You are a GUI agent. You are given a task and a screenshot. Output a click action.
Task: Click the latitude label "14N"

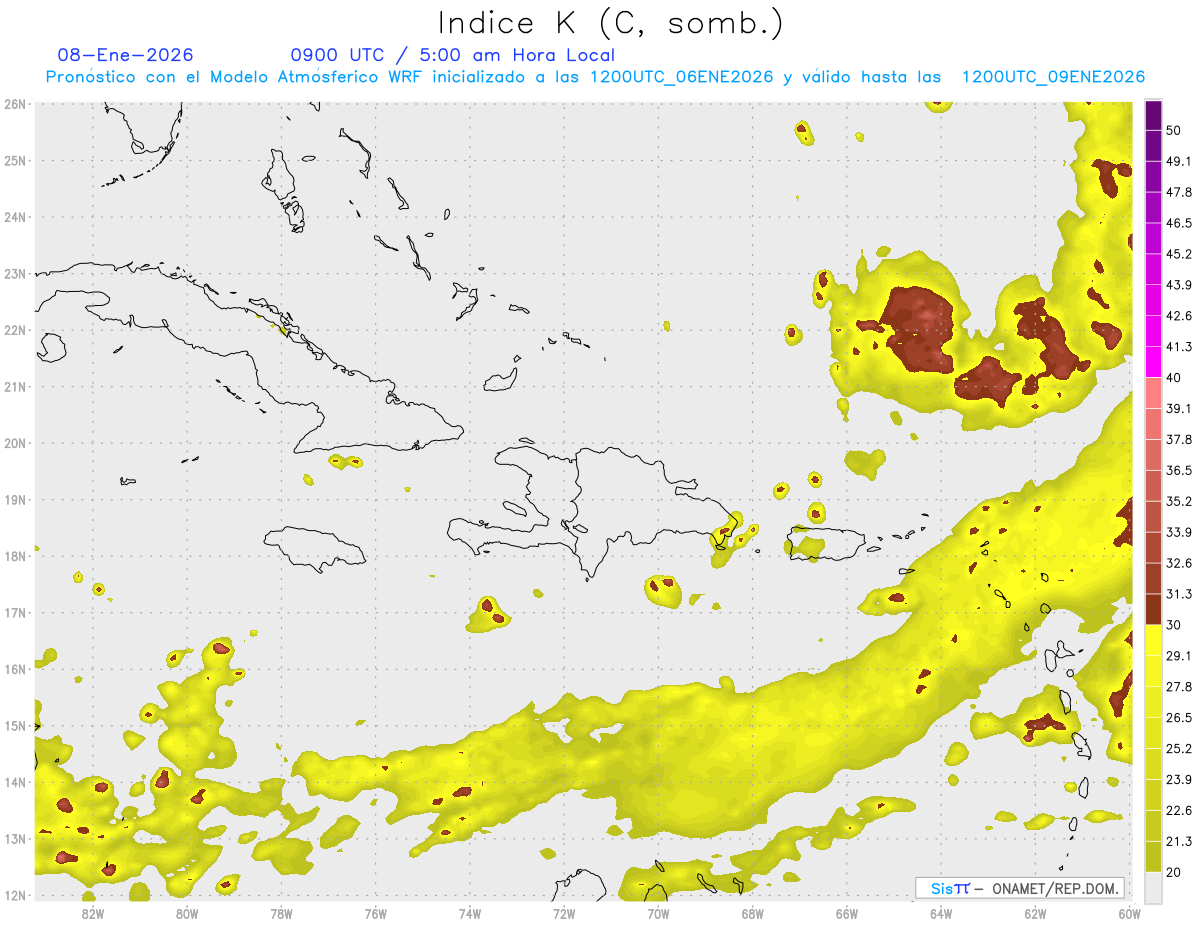[14, 782]
